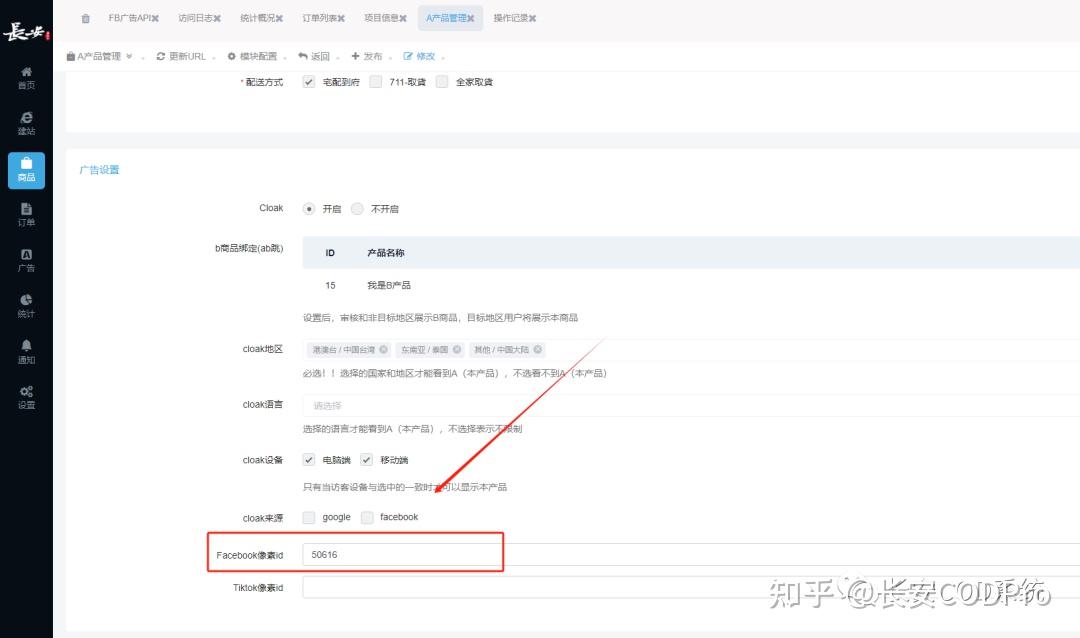1080x638 pixels.
Task: Open the 商品 section in the sidebar
Action: point(26,170)
